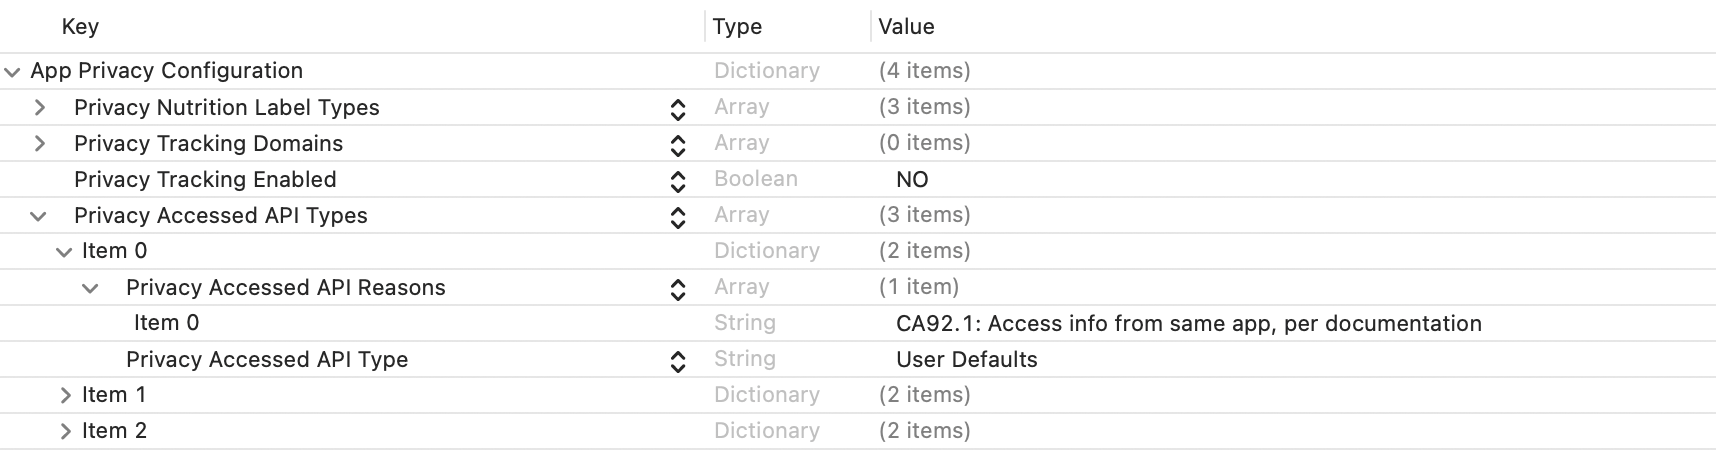The image size is (1716, 450).
Task: Click the Type column header
Action: (737, 27)
